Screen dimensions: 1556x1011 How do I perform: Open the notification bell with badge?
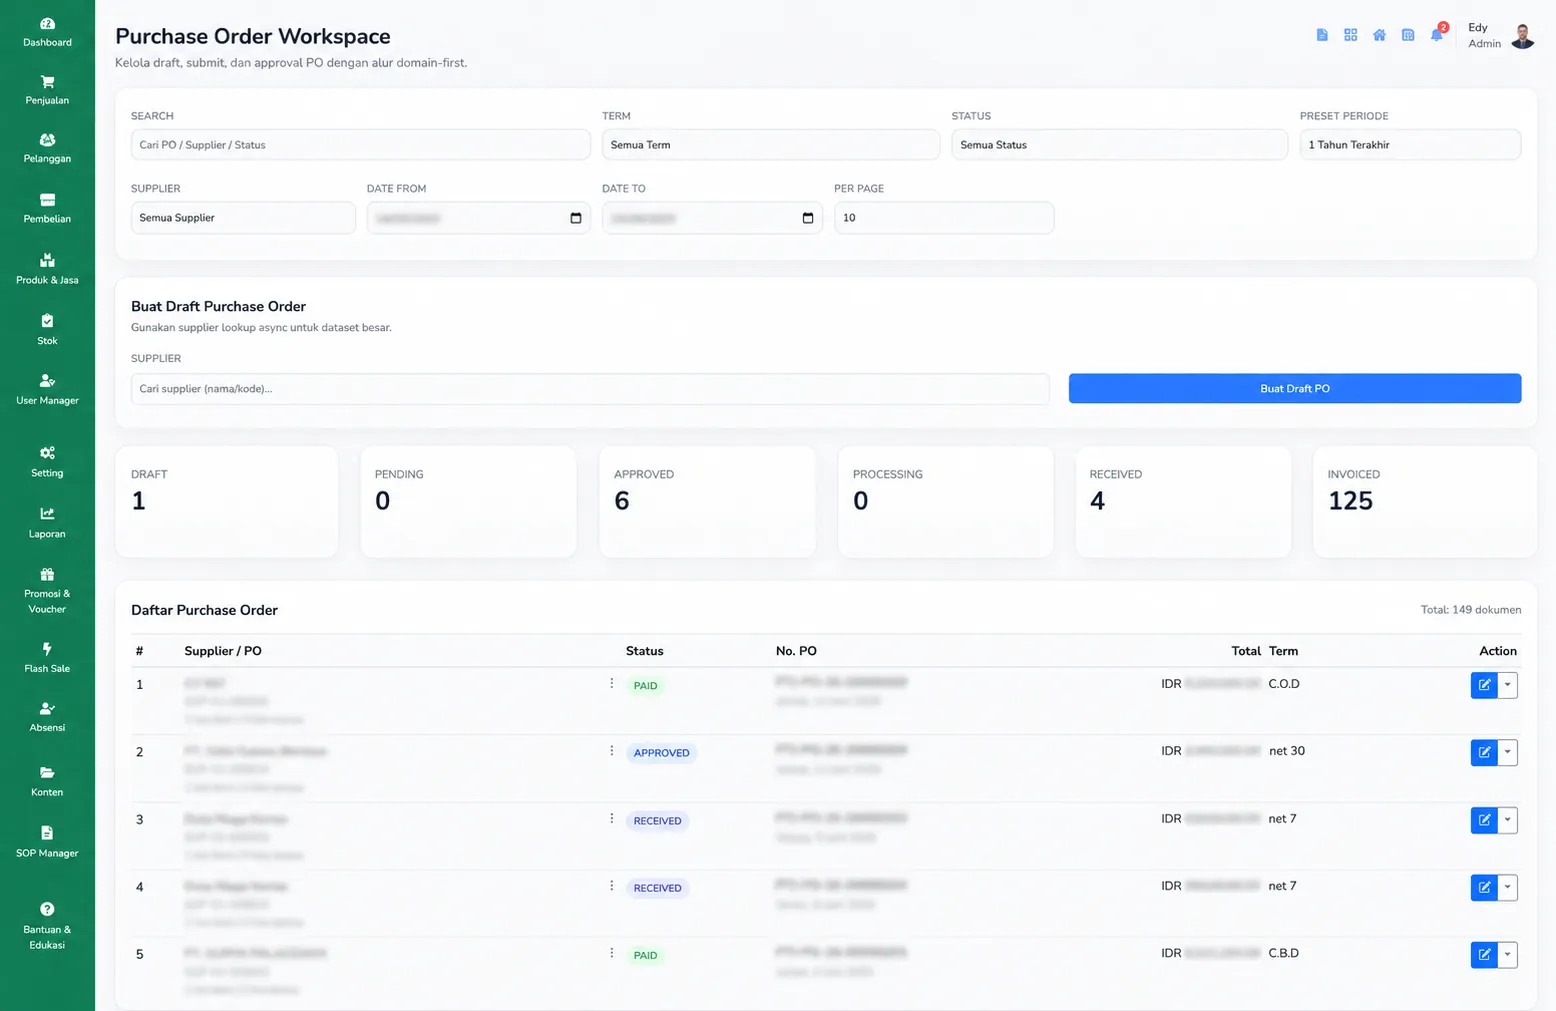coord(1437,34)
